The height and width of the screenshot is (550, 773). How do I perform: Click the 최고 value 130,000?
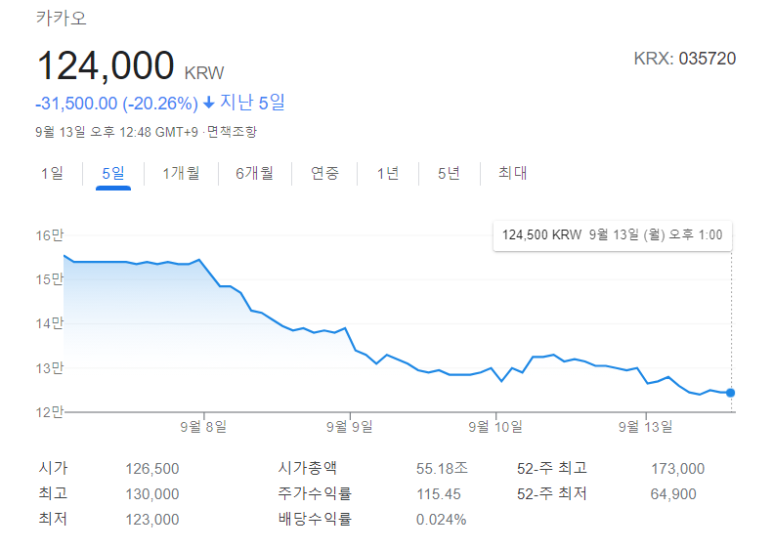click(152, 494)
